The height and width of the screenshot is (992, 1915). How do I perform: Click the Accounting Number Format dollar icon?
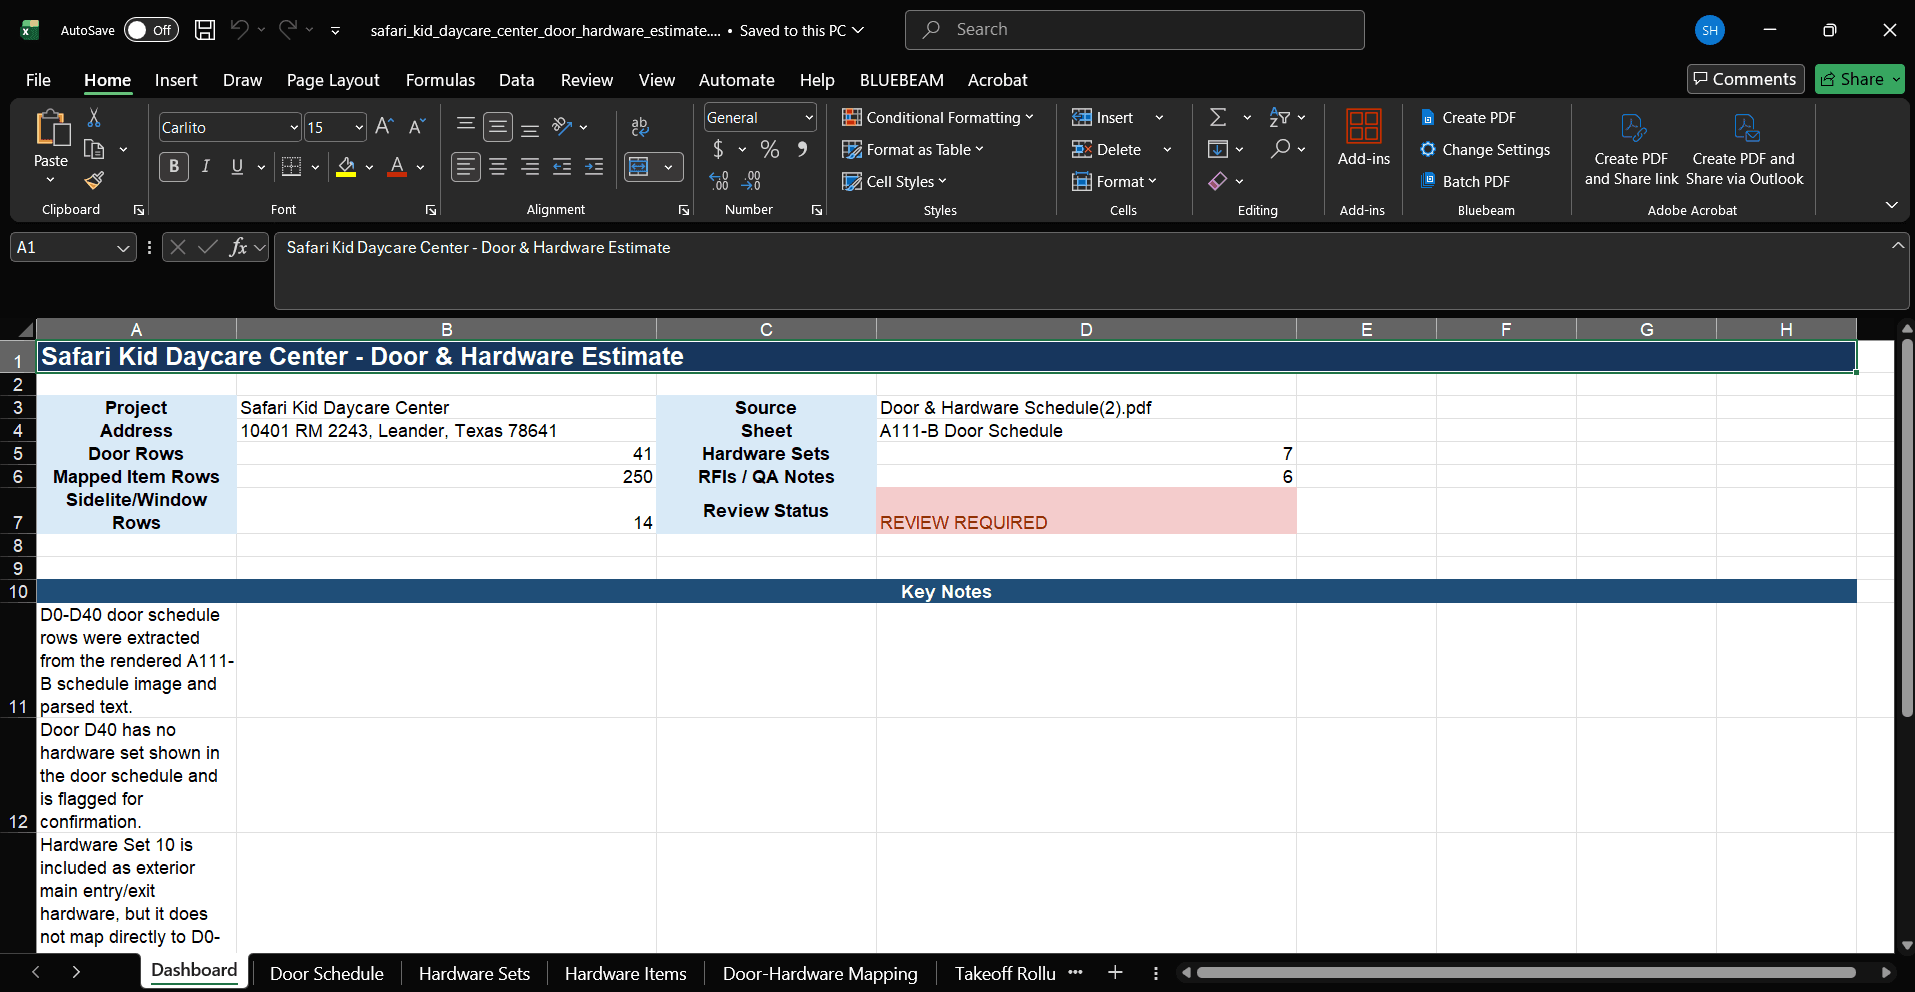tap(718, 149)
